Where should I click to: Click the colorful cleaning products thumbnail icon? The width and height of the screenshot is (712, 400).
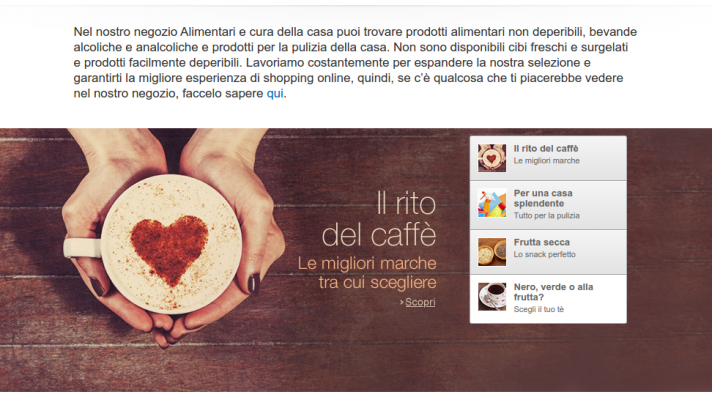(492, 203)
